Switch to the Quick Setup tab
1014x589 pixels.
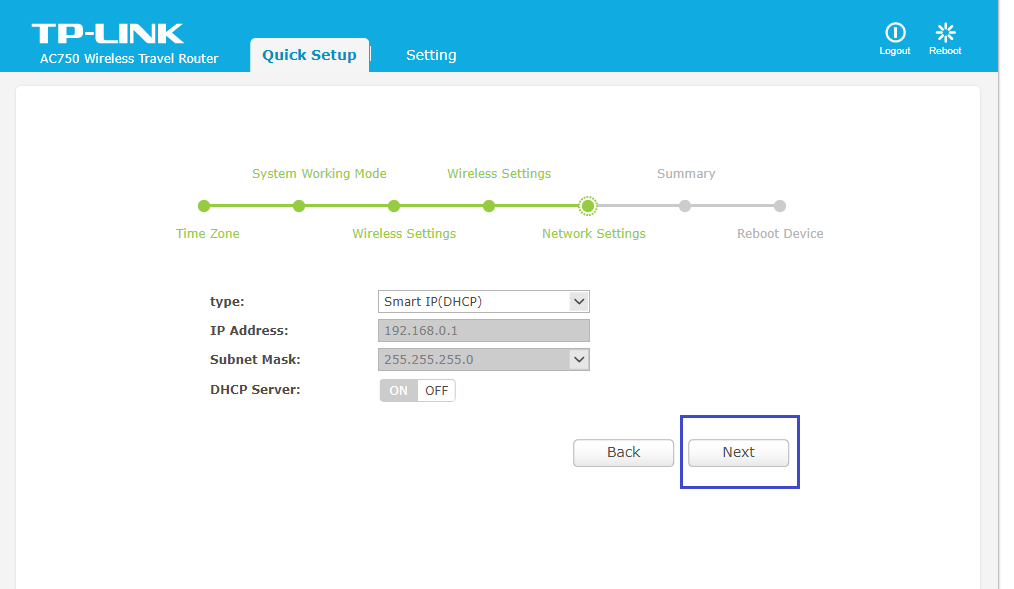pos(309,55)
